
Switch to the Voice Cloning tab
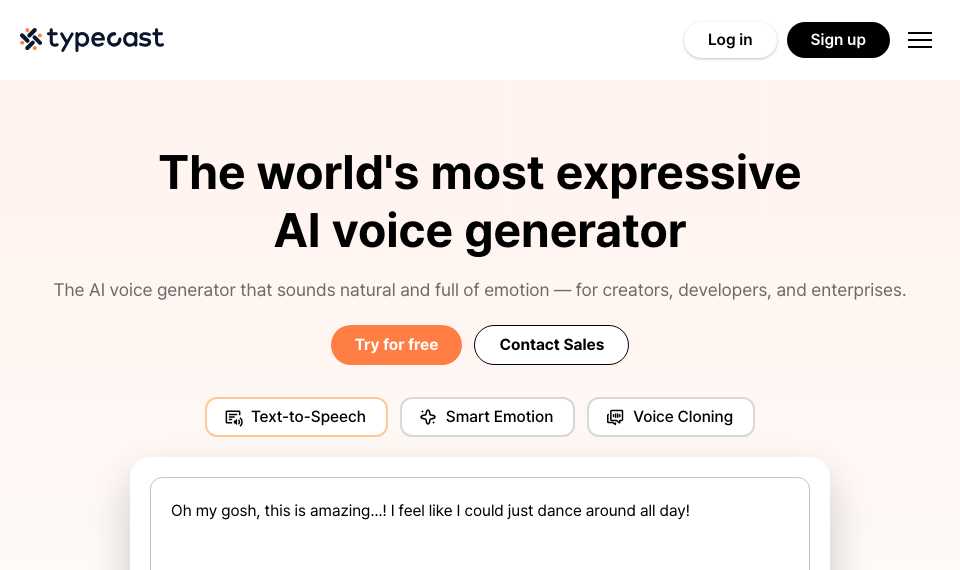(671, 417)
